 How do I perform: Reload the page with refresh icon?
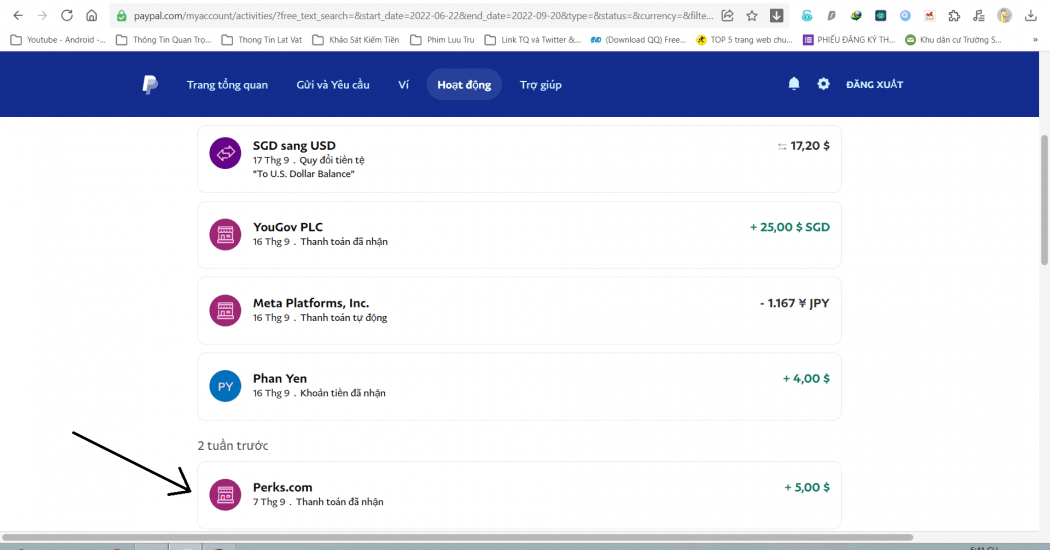(x=67, y=15)
